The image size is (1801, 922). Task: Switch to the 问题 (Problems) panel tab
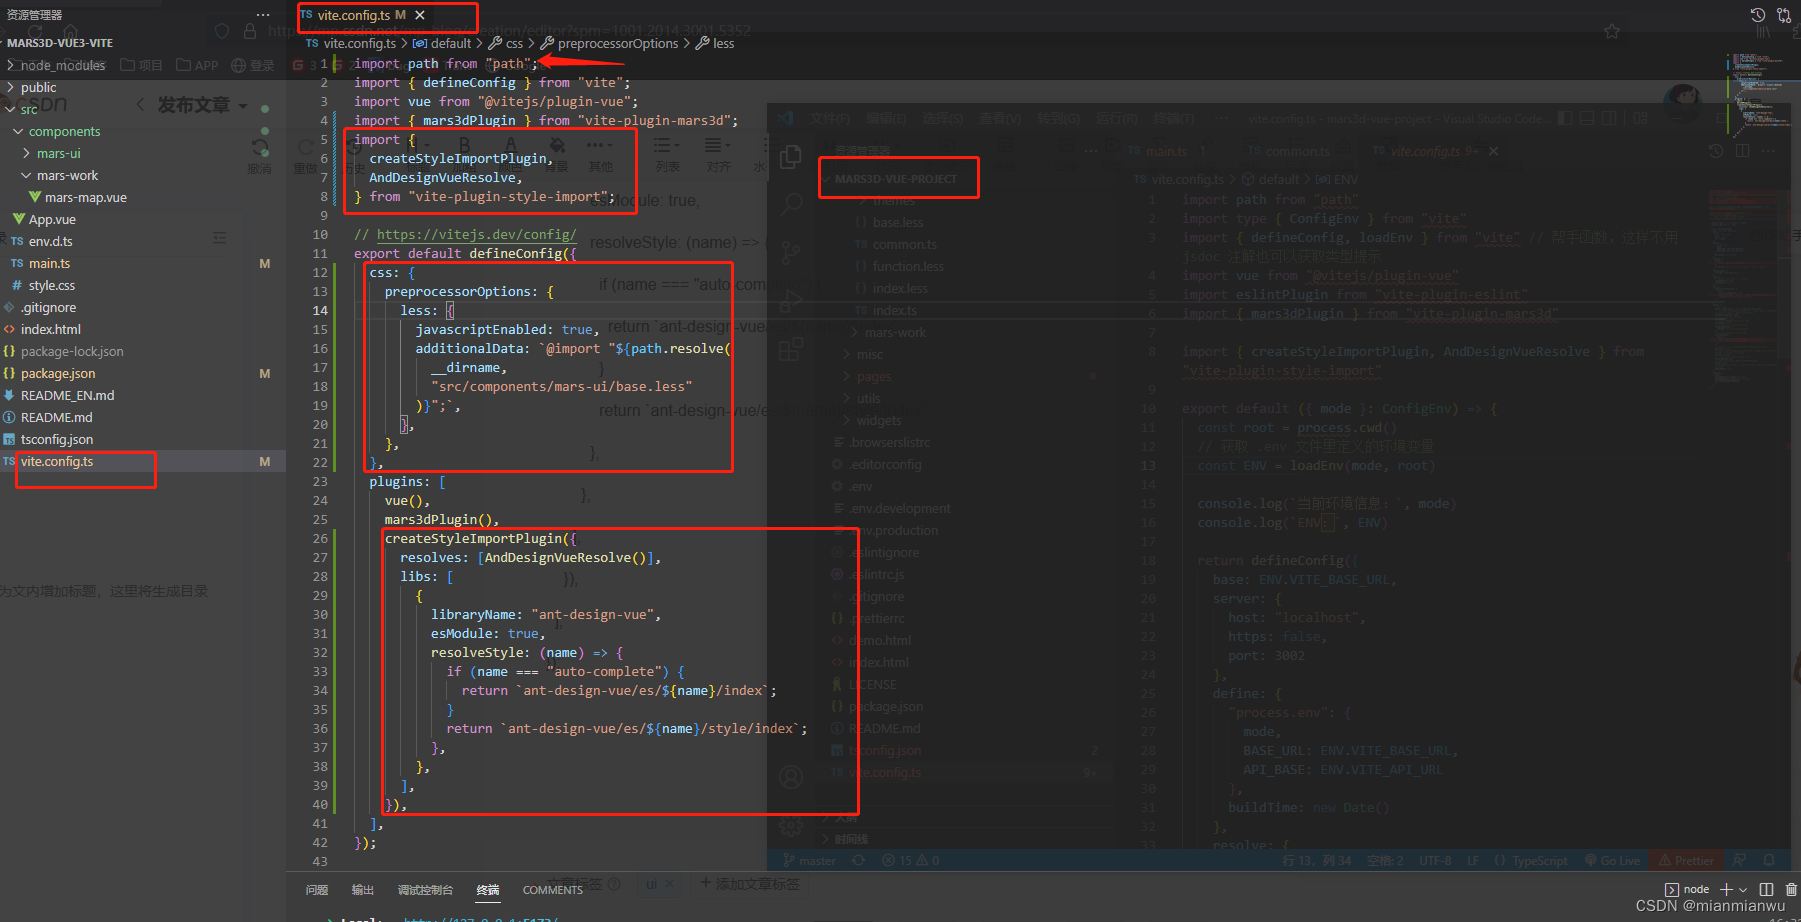tap(317, 889)
